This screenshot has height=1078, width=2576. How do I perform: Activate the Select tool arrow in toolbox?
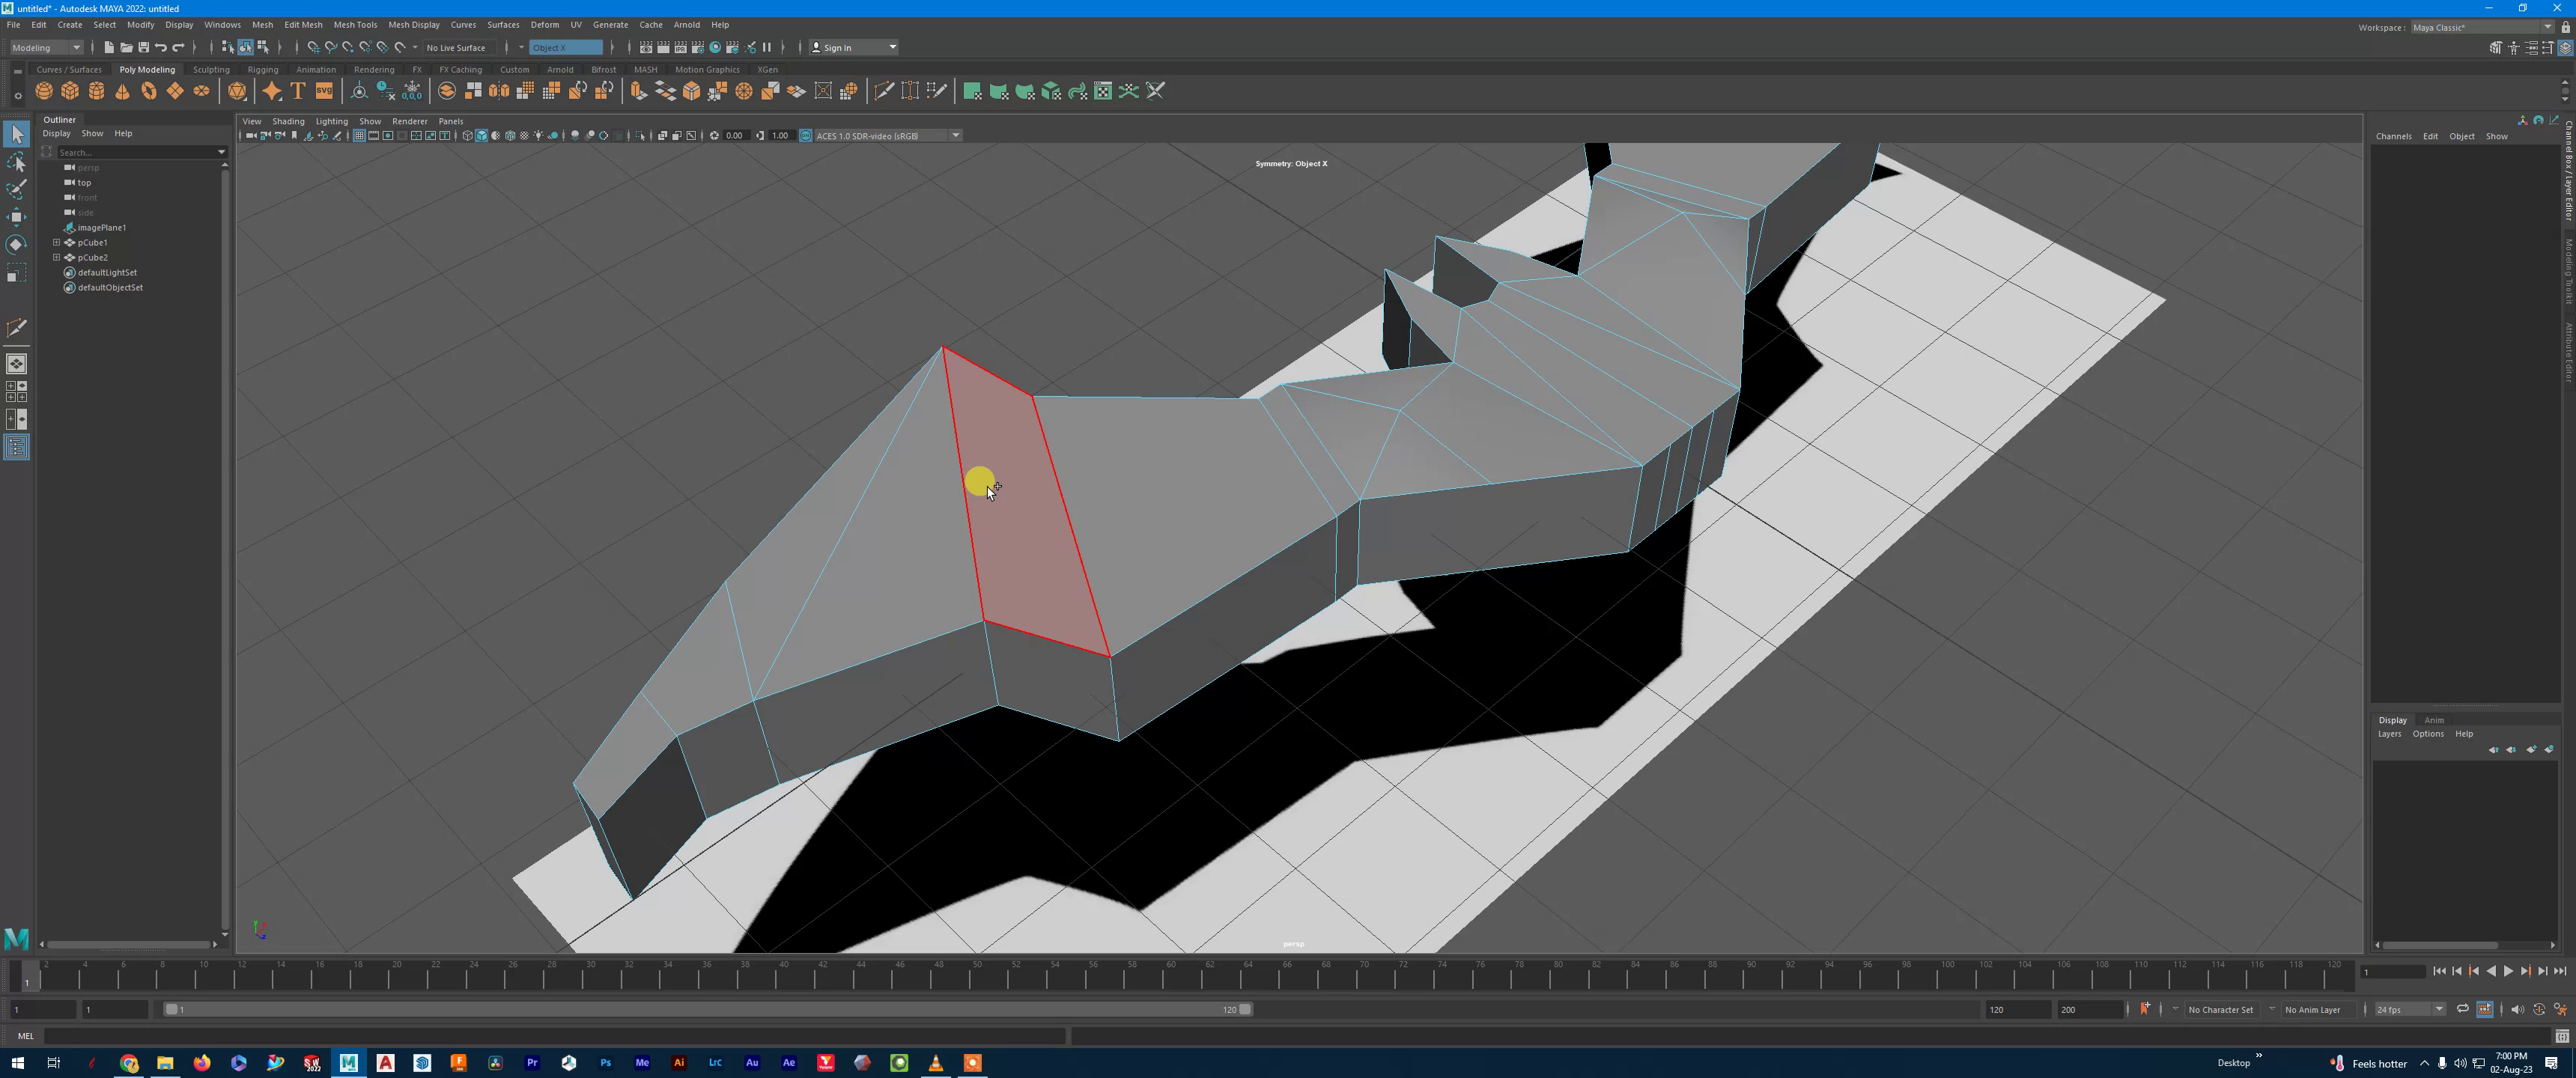tap(16, 133)
